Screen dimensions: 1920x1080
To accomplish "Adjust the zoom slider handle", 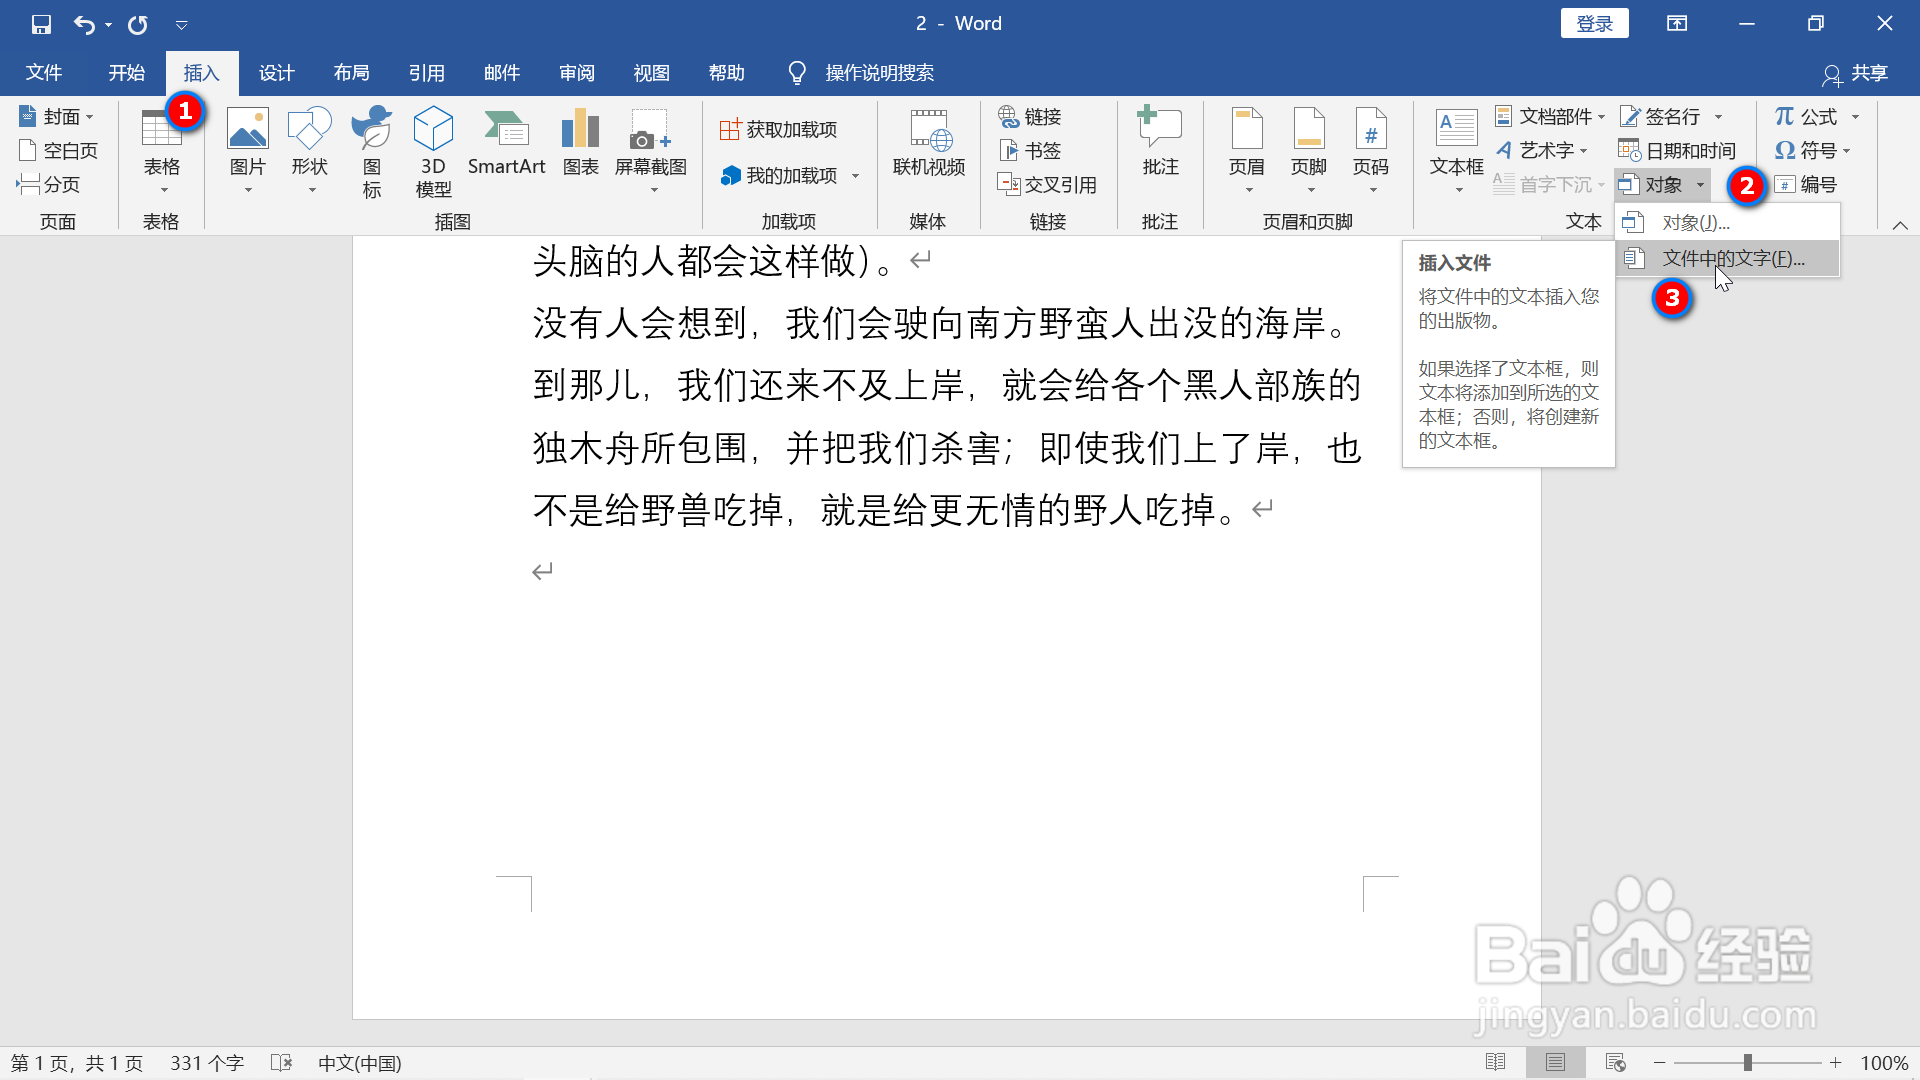I will click(1747, 1063).
